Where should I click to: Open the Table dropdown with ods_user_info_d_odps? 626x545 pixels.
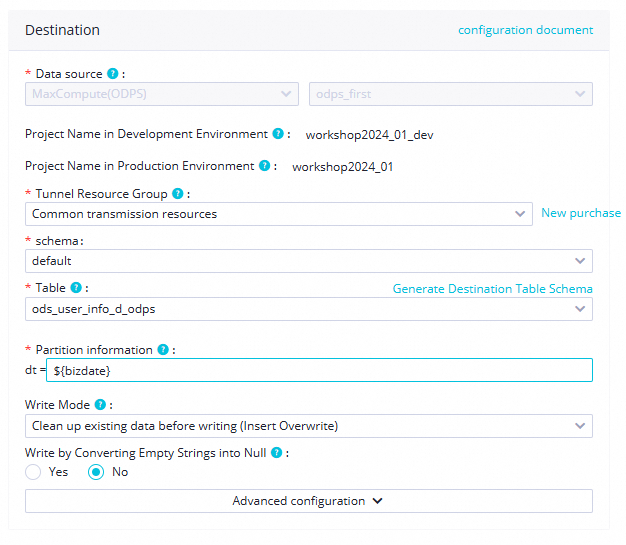click(x=308, y=309)
